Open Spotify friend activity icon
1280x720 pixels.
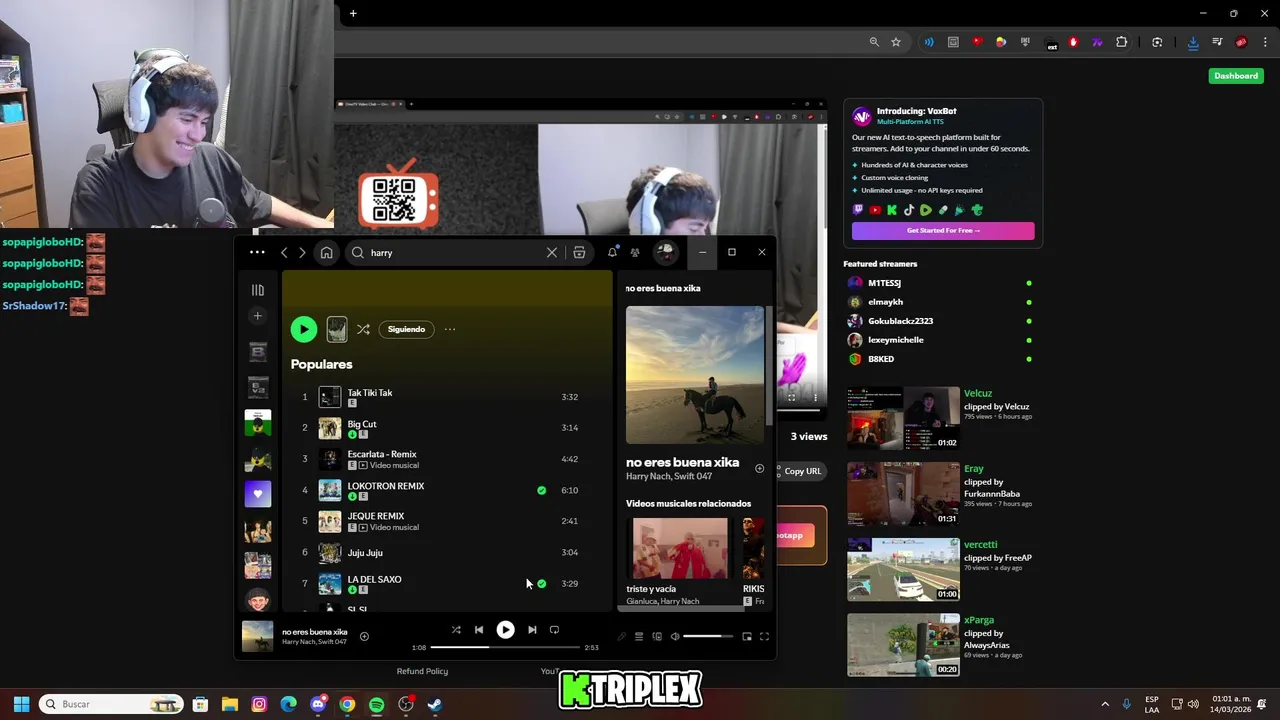635,252
